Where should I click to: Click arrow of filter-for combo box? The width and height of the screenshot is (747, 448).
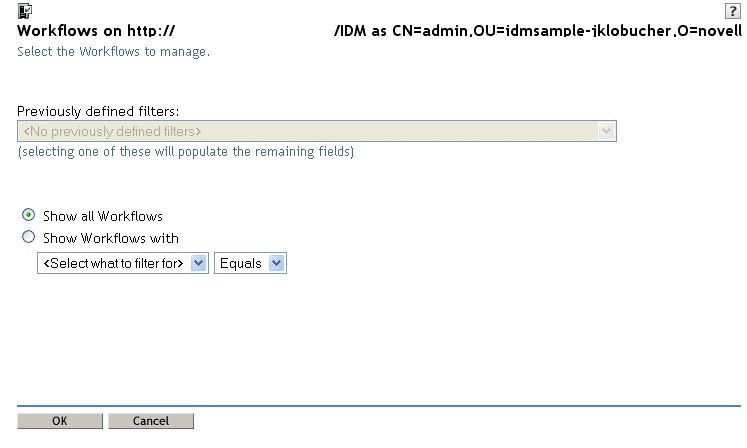(x=198, y=263)
